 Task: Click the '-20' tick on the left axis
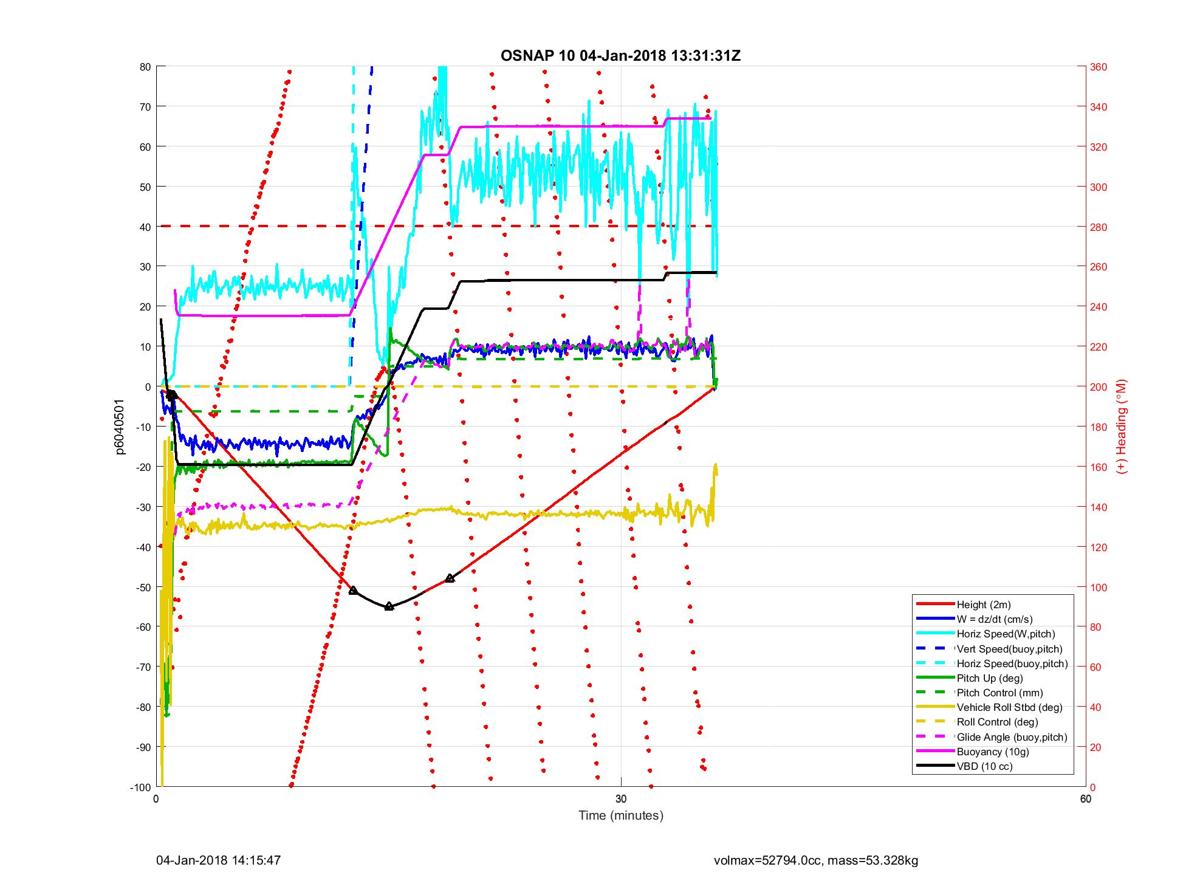click(141, 467)
